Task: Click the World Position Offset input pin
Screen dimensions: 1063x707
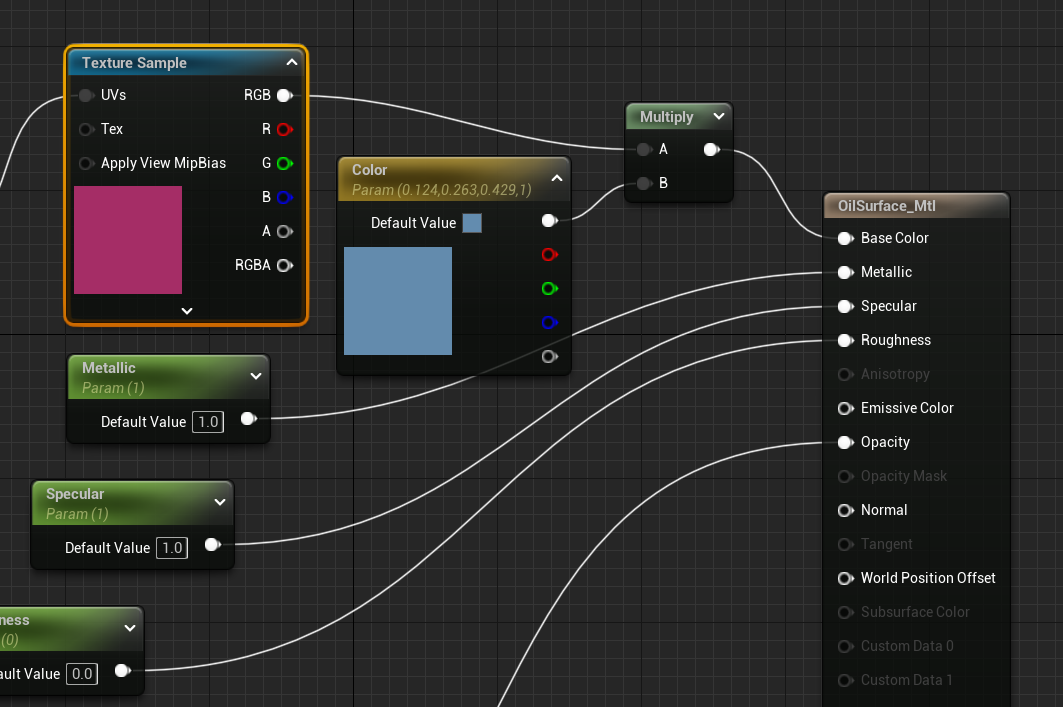Action: point(845,578)
